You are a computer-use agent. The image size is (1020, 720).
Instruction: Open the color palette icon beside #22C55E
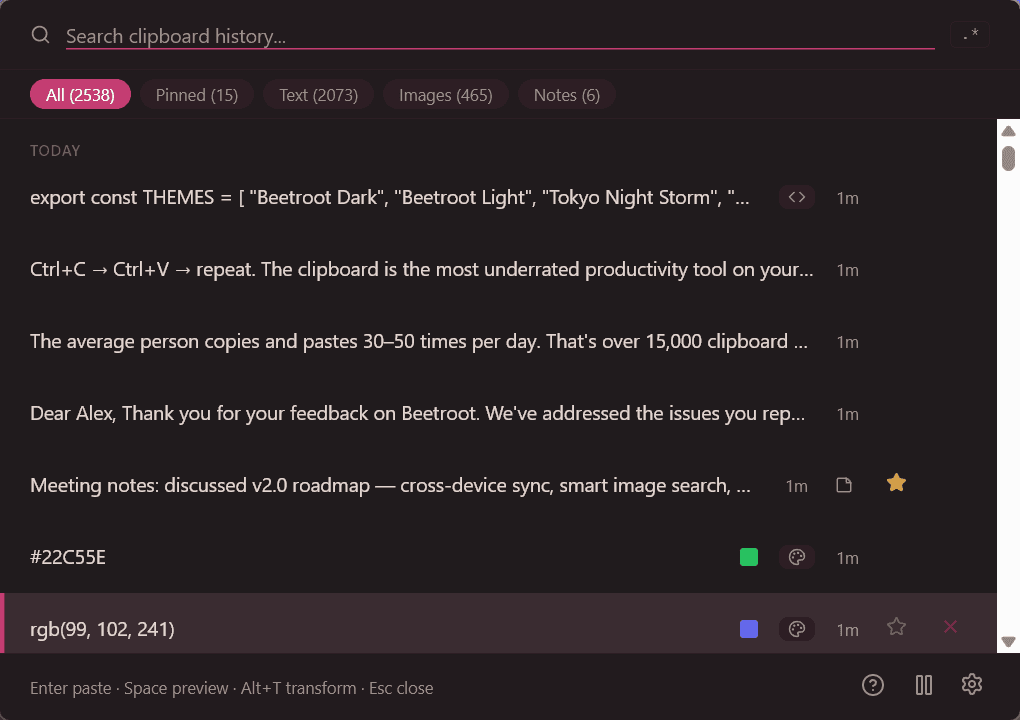797,557
